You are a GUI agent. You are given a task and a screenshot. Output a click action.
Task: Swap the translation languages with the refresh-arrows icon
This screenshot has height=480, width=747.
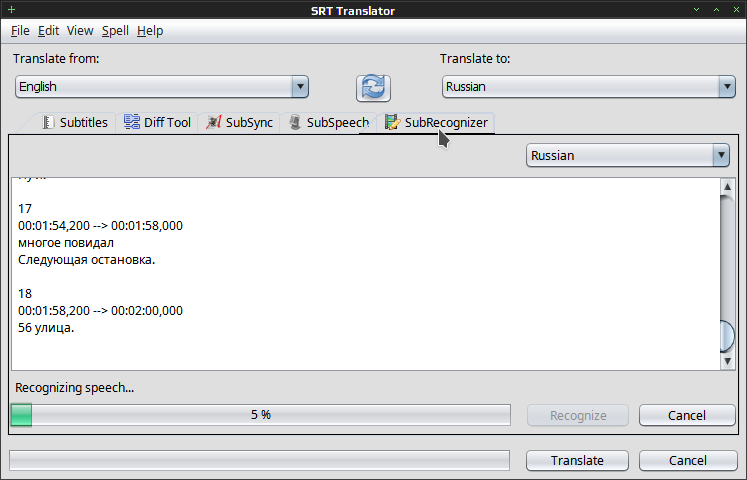373,88
